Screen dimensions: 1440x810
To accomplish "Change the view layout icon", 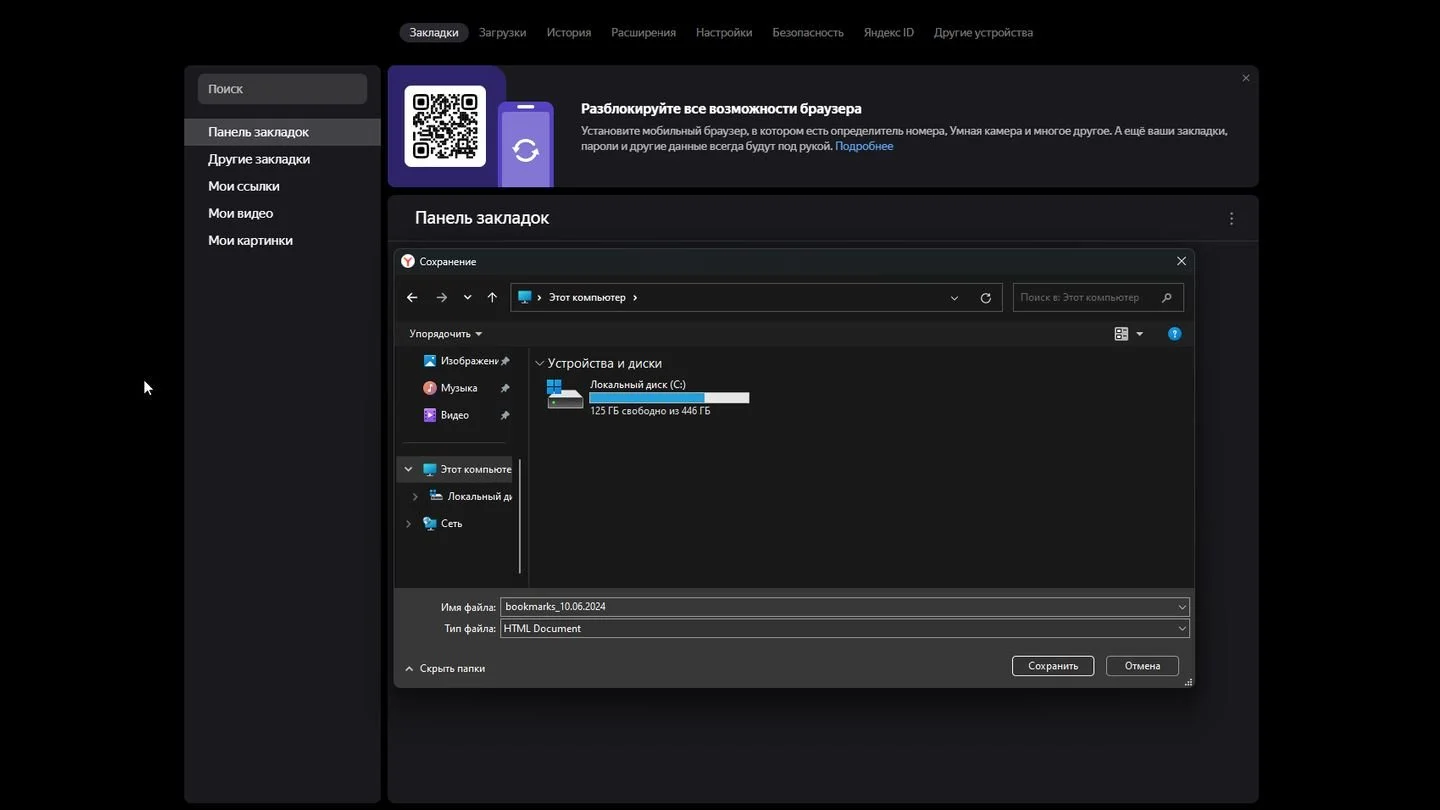I will (1121, 334).
